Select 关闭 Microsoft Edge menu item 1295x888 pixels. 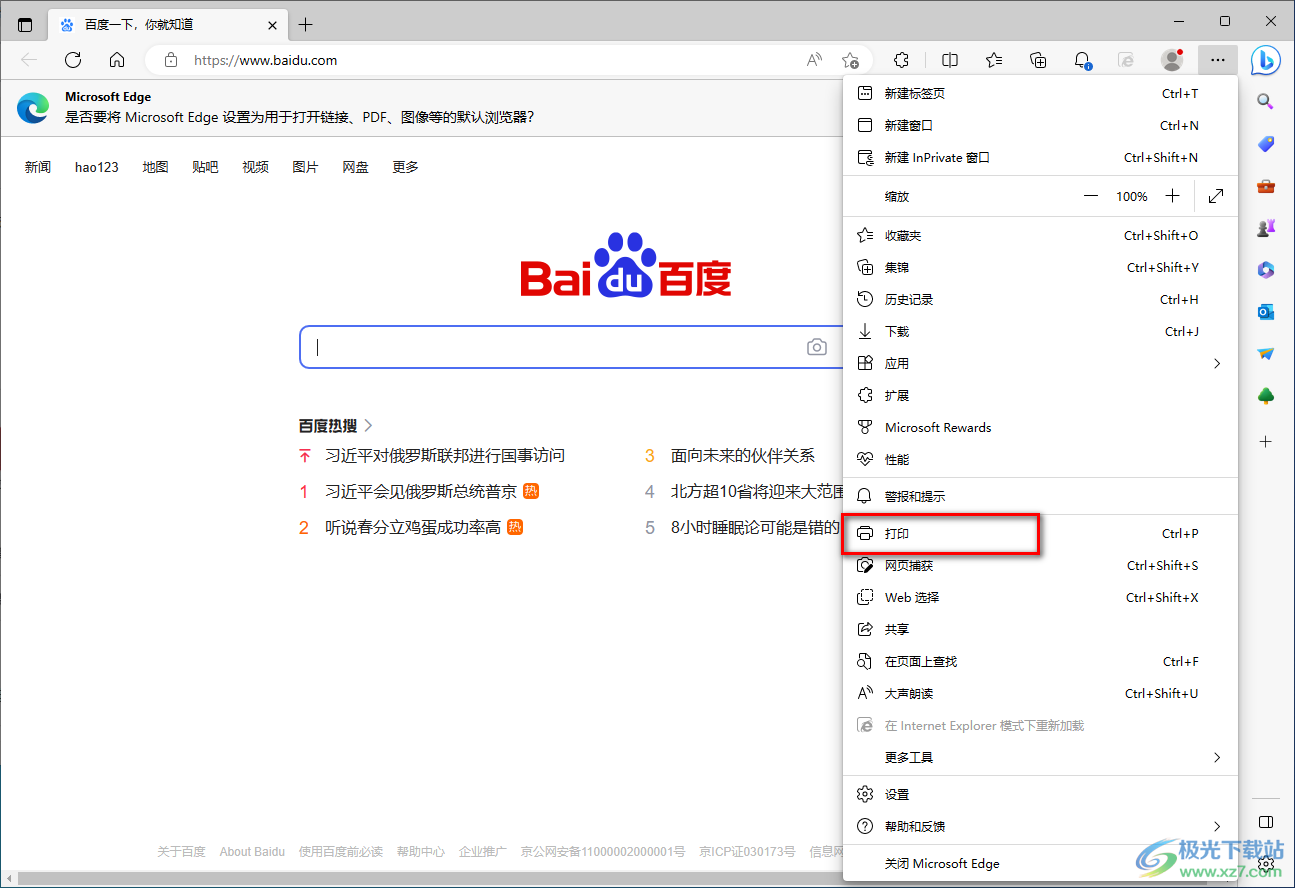[x=1040, y=863]
